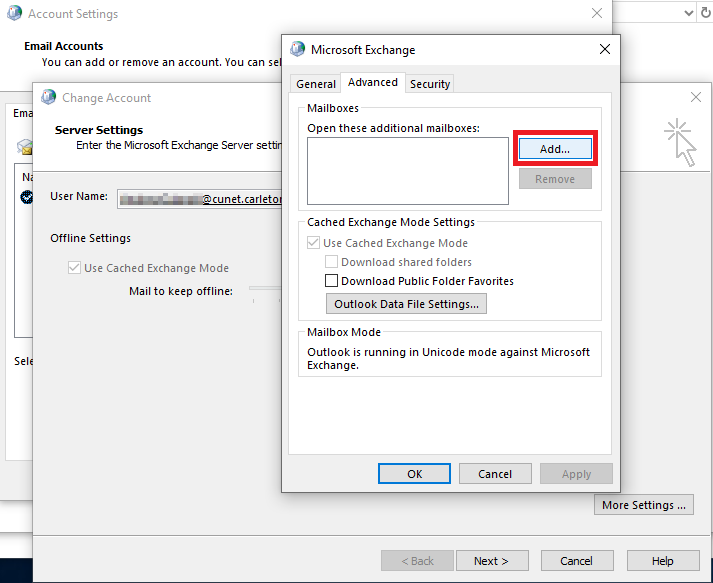Switch to the General tab

click(x=316, y=84)
